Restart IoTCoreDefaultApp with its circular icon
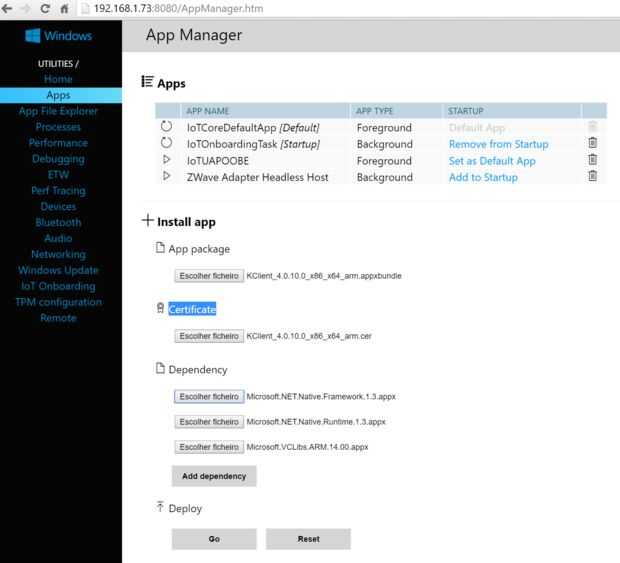The image size is (620, 563). tap(167, 128)
